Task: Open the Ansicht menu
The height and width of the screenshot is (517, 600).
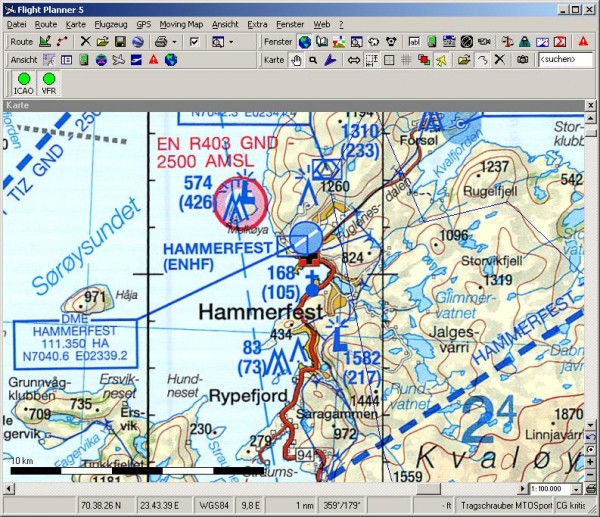Action: click(225, 24)
